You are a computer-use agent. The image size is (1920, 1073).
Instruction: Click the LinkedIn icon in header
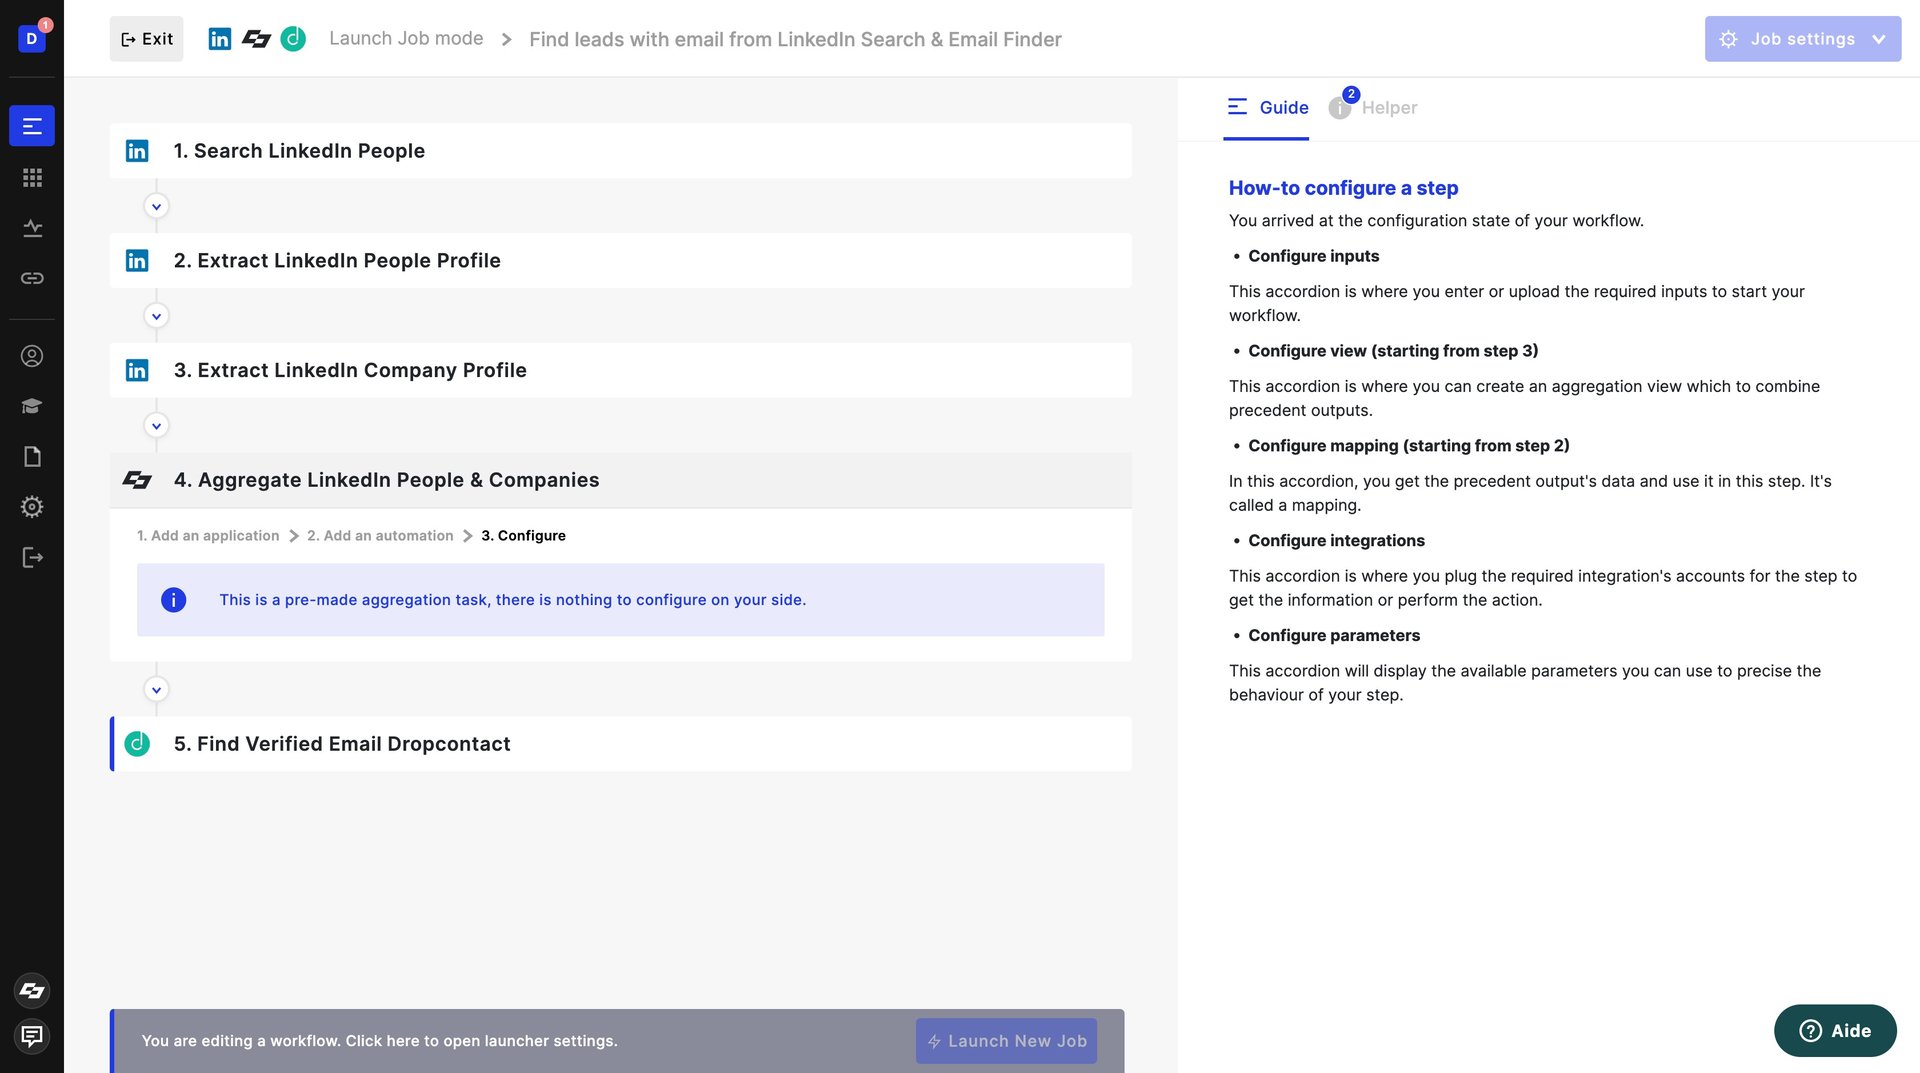220,39
